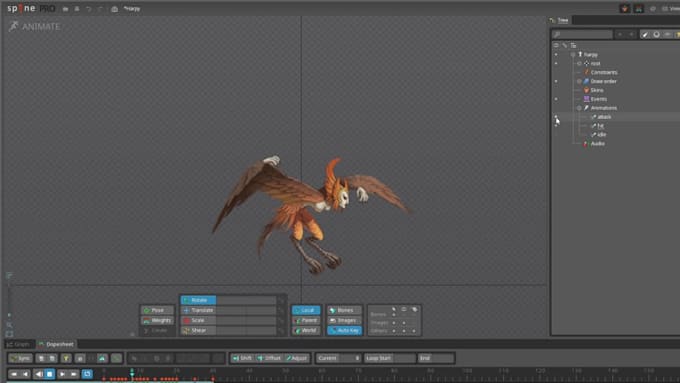Click the Adjust keys button

point(297,358)
